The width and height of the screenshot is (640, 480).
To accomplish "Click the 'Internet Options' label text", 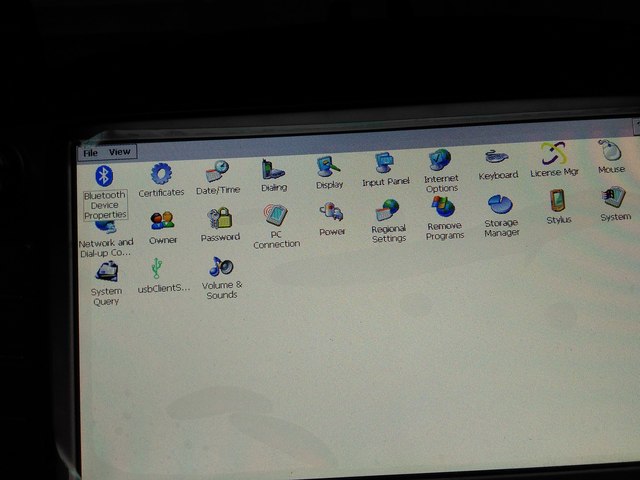I will (441, 184).
